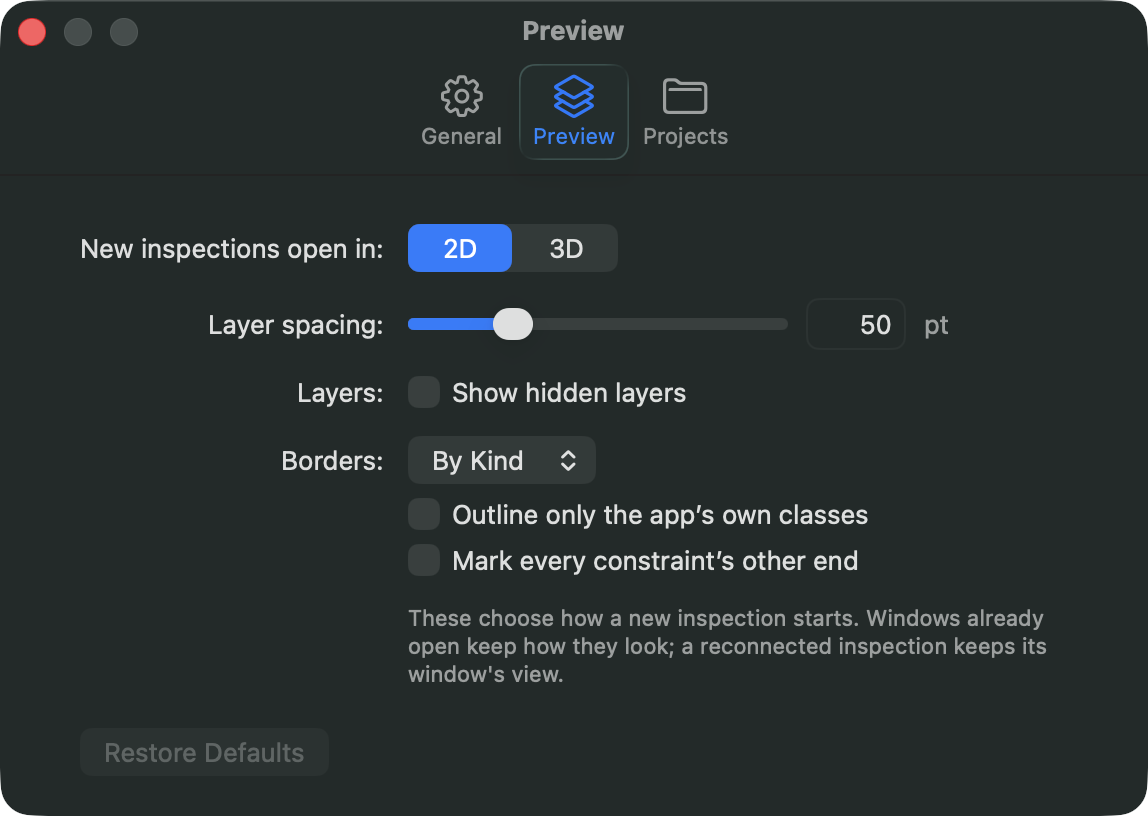Image resolution: width=1148 pixels, height=816 pixels.
Task: Click the Restore Defaults button
Action: [x=204, y=752]
